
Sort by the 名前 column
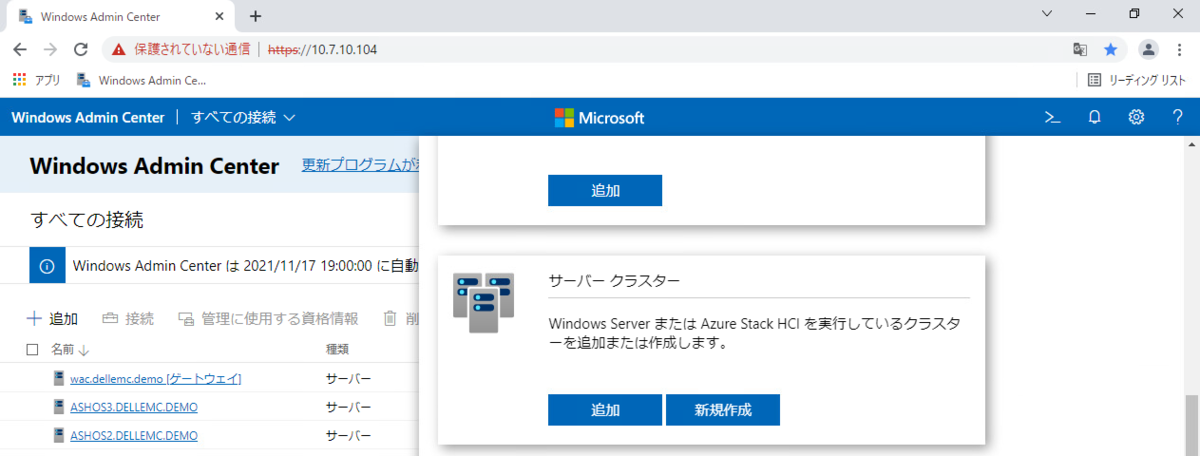click(x=70, y=350)
